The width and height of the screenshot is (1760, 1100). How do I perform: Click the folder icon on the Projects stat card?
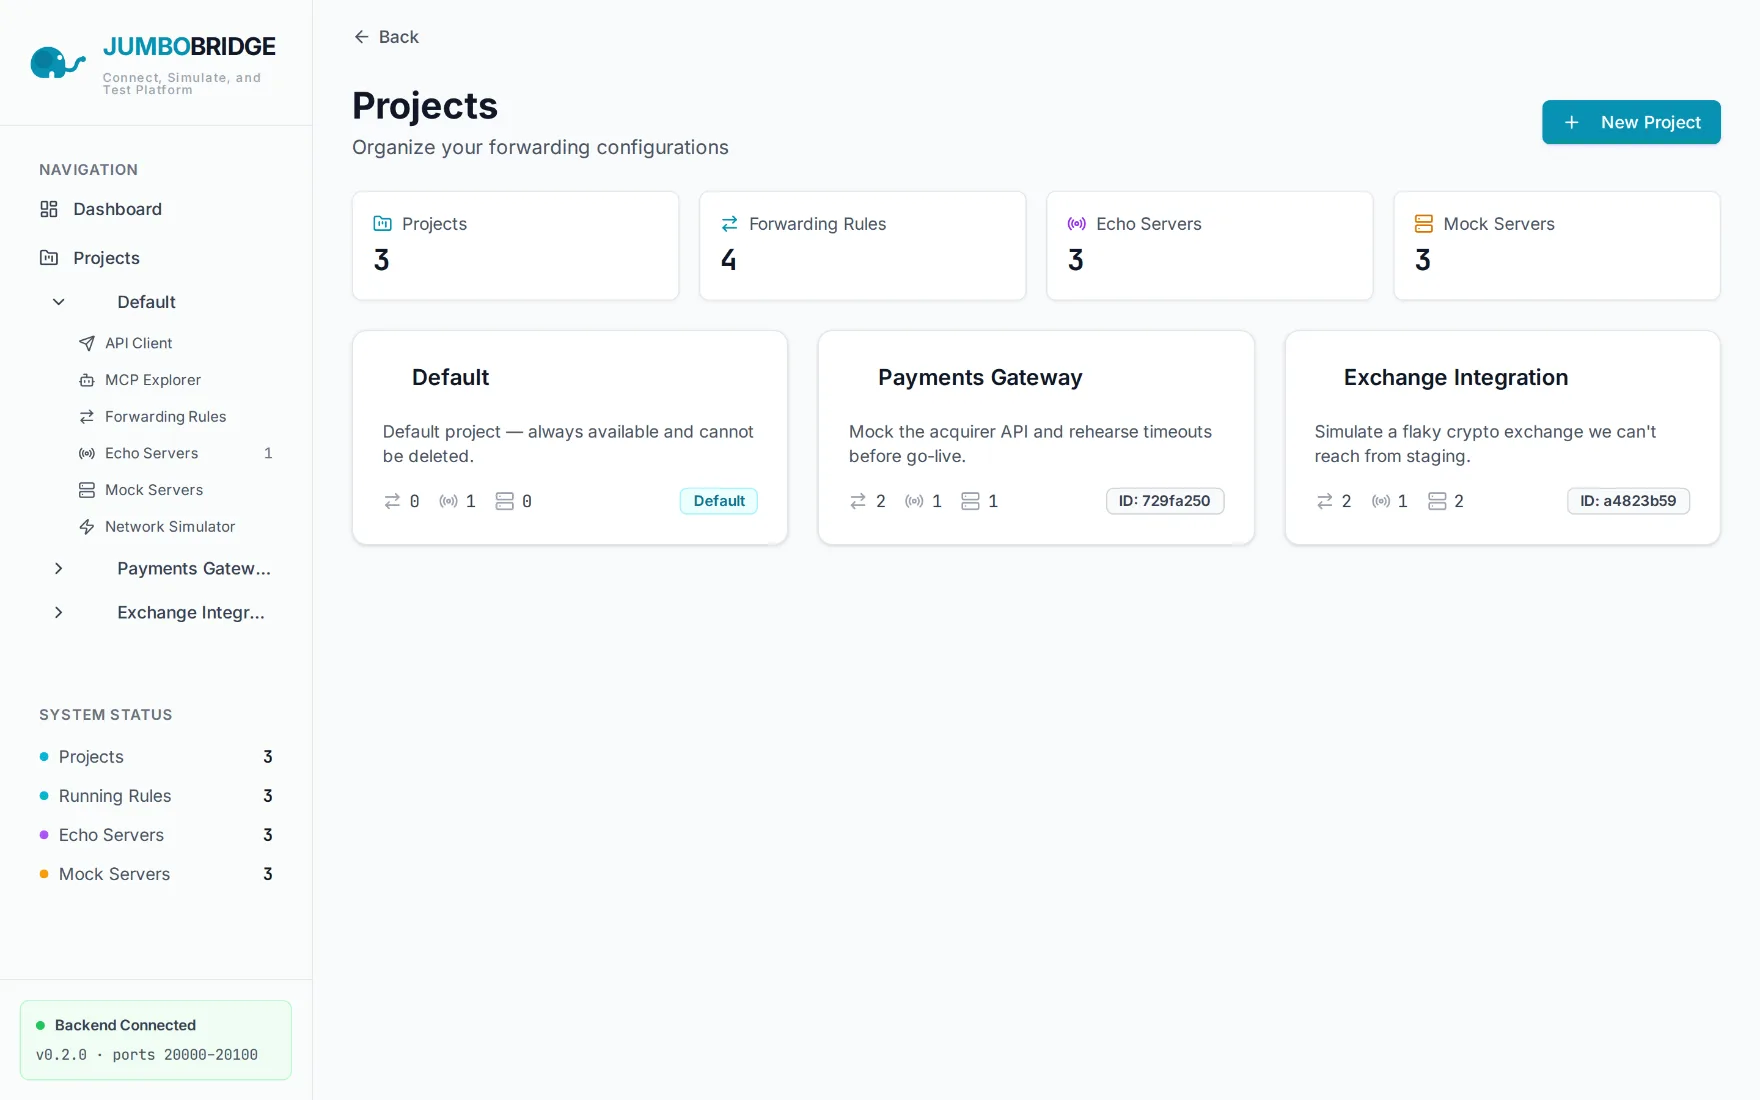pyautogui.click(x=382, y=224)
